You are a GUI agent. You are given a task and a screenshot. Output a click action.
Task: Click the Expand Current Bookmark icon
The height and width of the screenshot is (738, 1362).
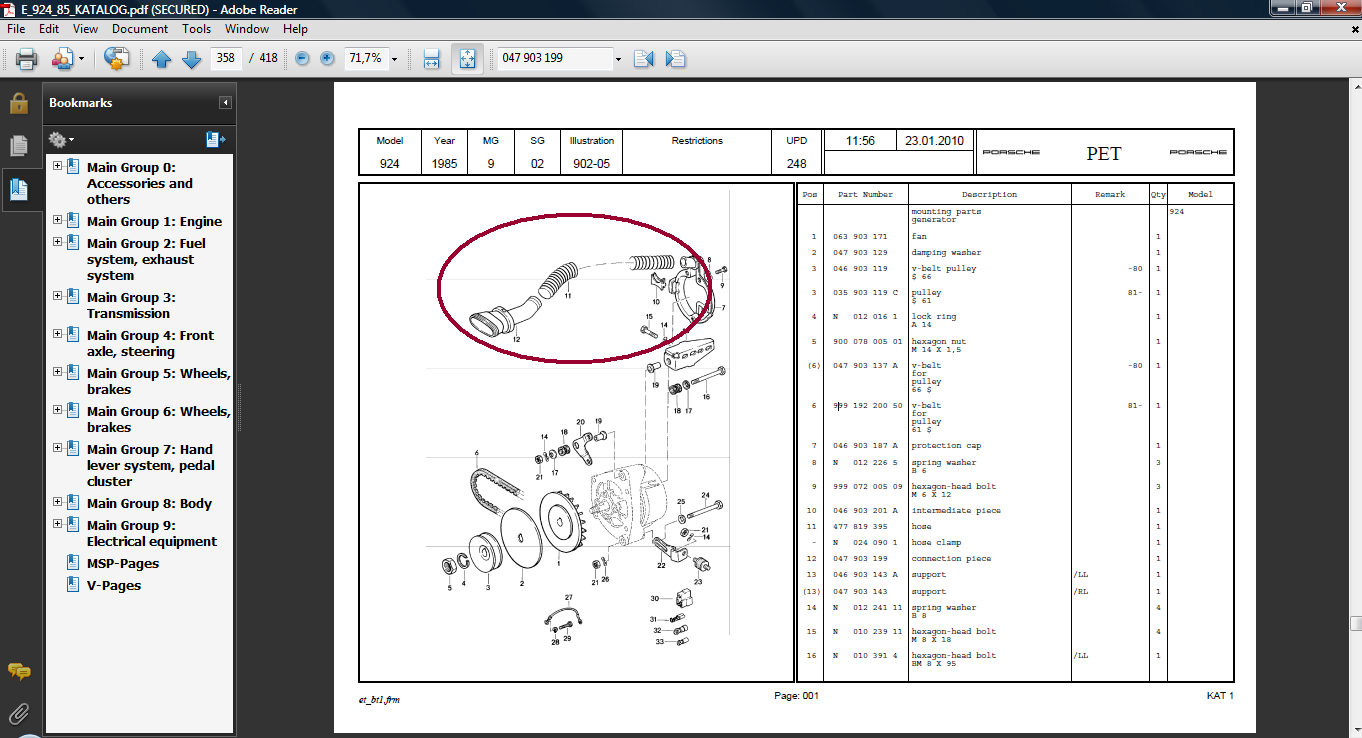[x=216, y=140]
